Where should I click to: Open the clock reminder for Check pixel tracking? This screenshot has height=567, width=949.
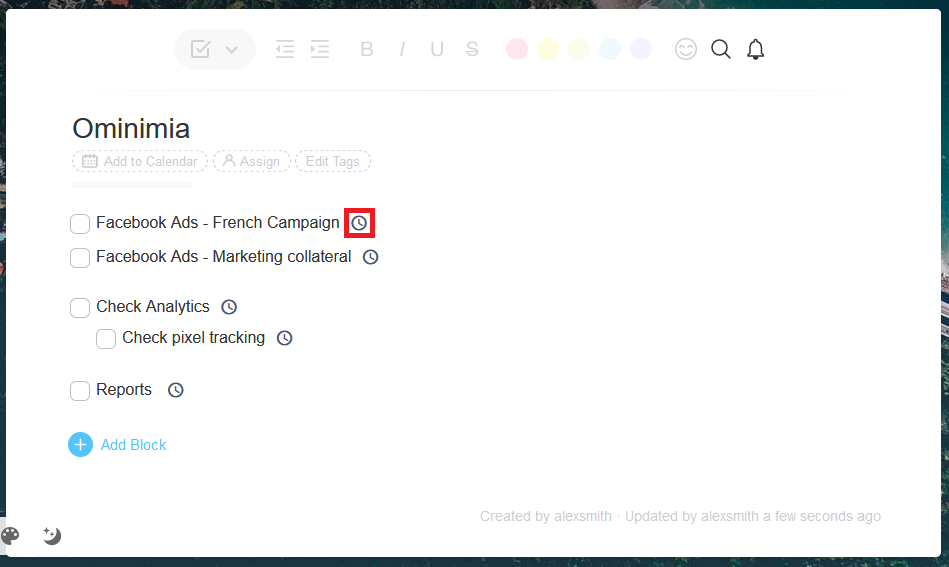(x=284, y=338)
